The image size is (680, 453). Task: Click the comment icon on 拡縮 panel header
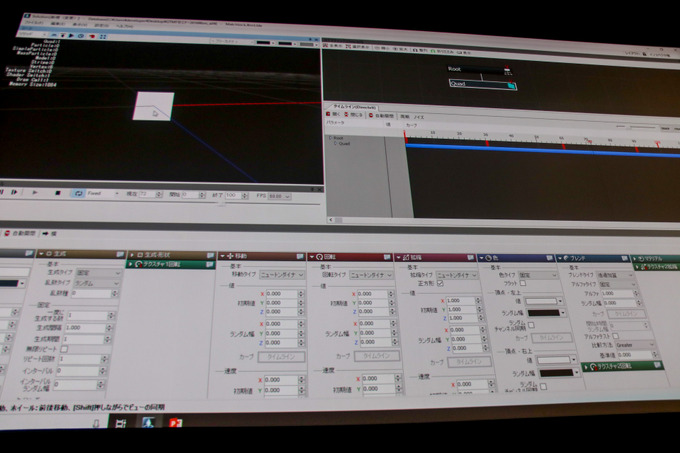click(x=470, y=257)
